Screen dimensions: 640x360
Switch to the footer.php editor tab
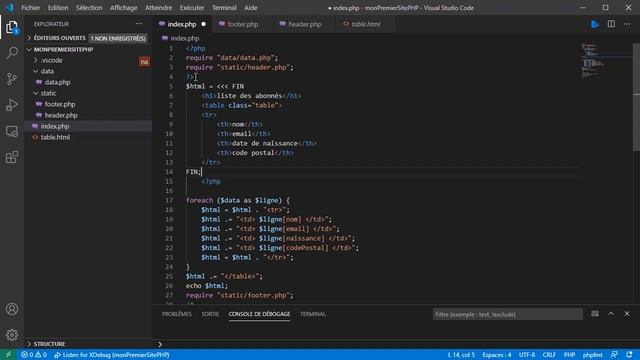pyautogui.click(x=242, y=24)
